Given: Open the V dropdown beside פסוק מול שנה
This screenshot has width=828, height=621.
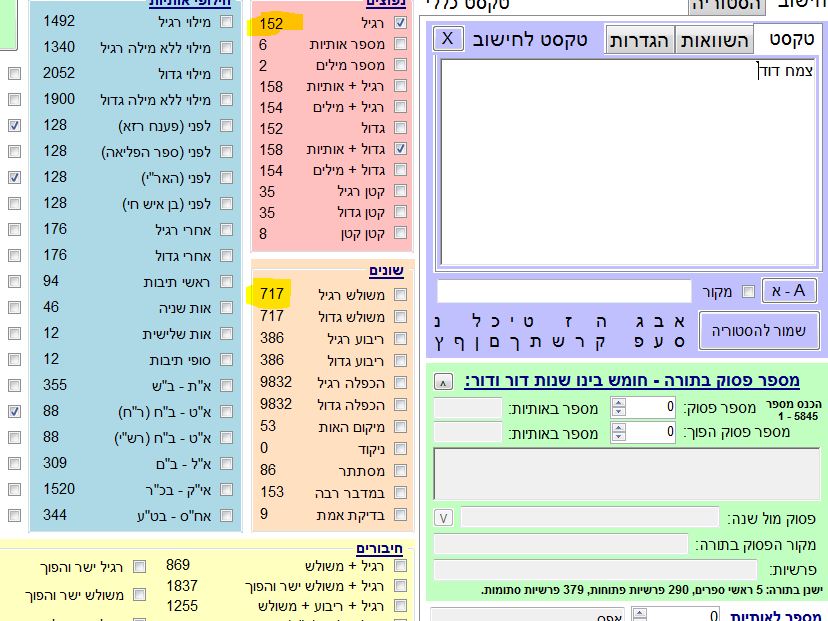Looking at the screenshot, I should click(x=444, y=517).
